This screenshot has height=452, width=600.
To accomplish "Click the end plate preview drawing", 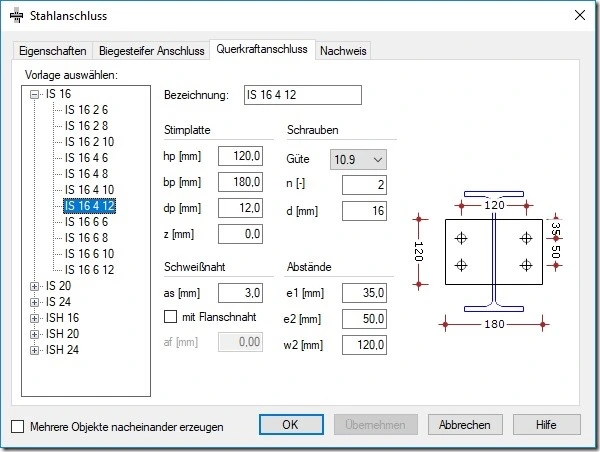I will point(490,260).
